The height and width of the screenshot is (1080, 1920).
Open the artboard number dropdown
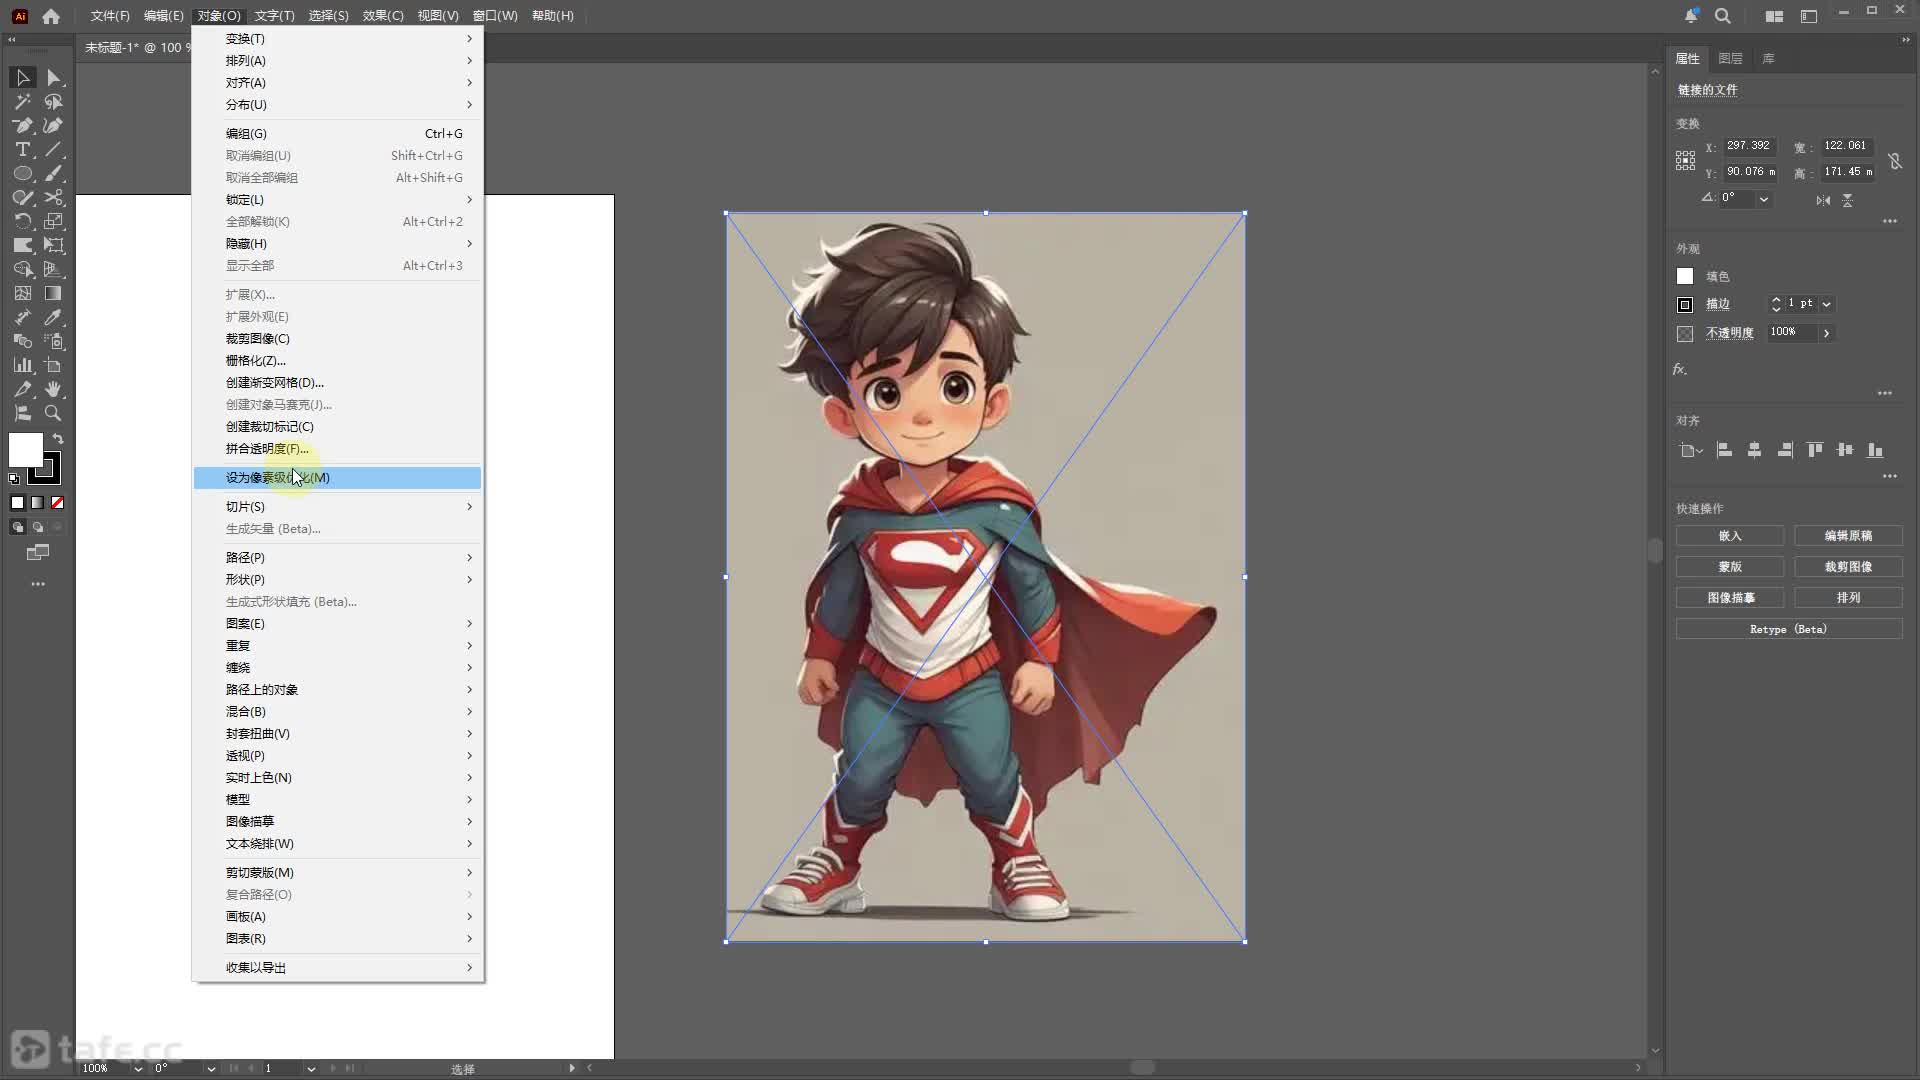pyautogui.click(x=311, y=1068)
